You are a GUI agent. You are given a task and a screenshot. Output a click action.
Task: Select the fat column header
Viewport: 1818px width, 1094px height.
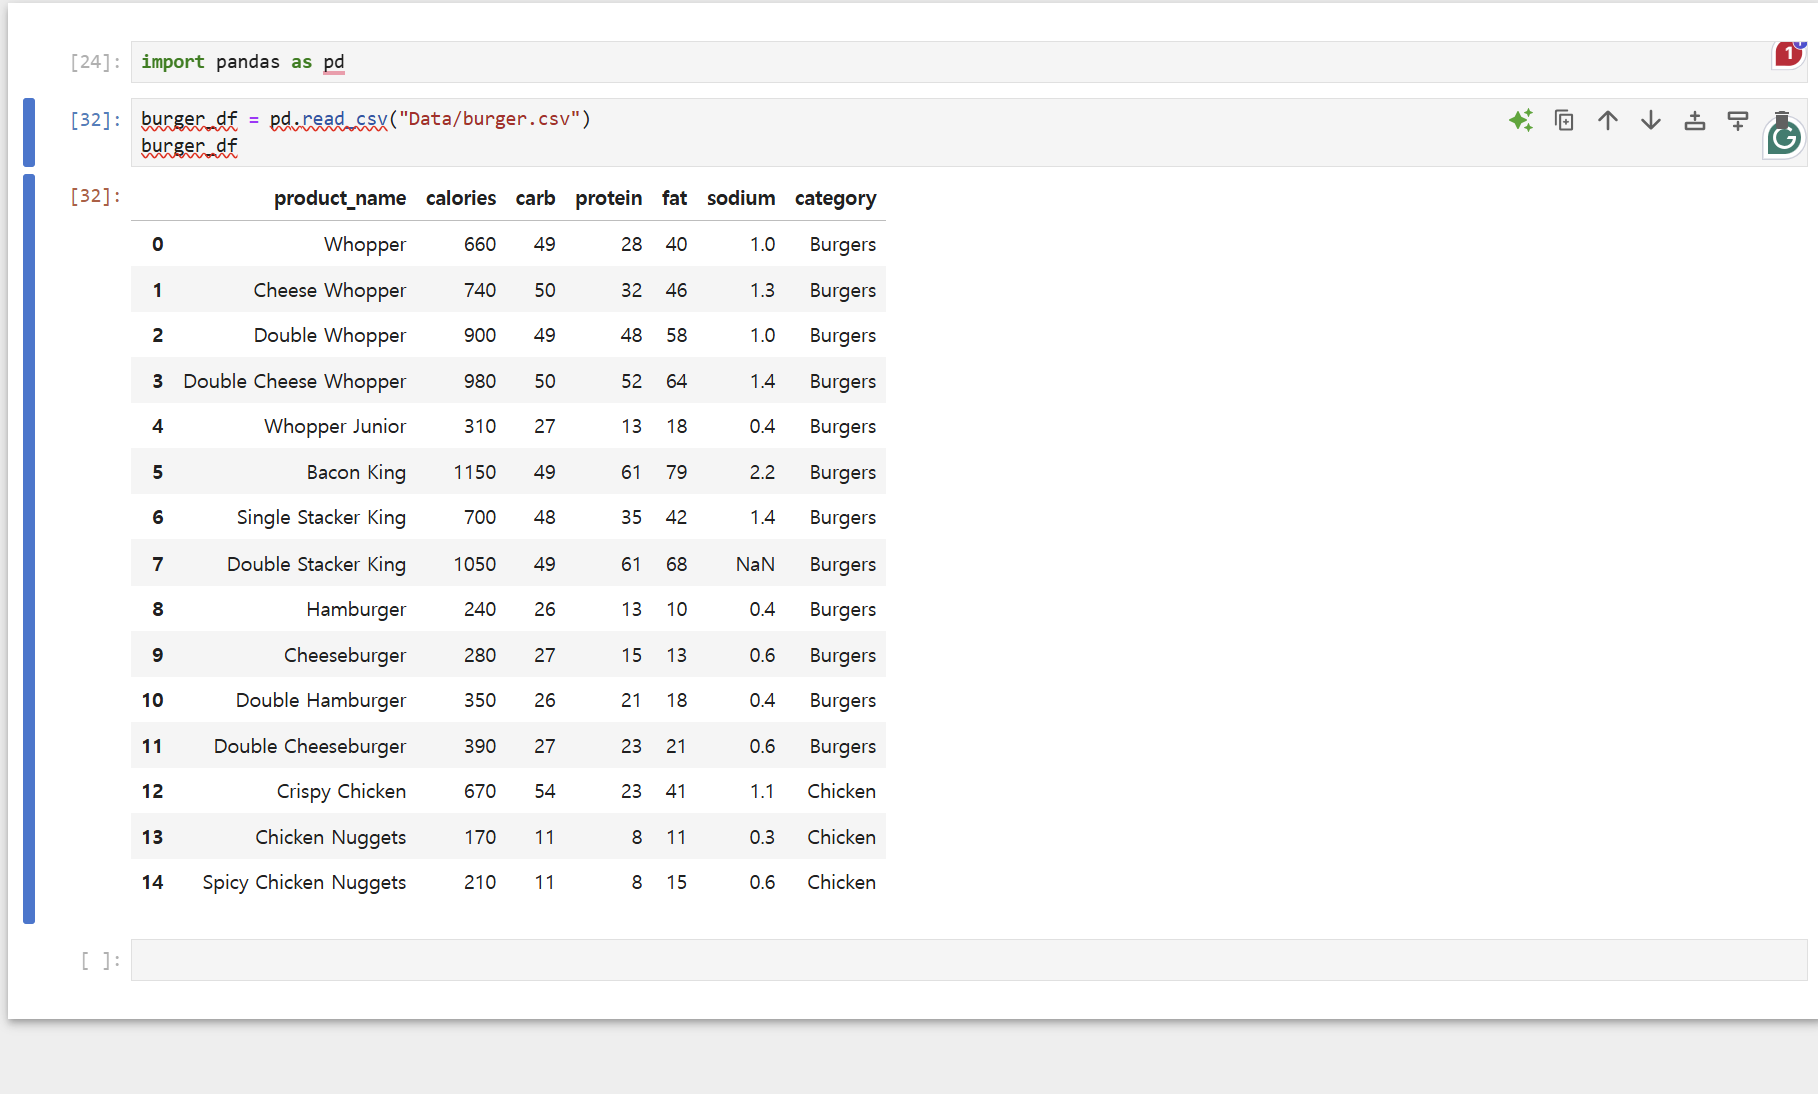coord(674,198)
